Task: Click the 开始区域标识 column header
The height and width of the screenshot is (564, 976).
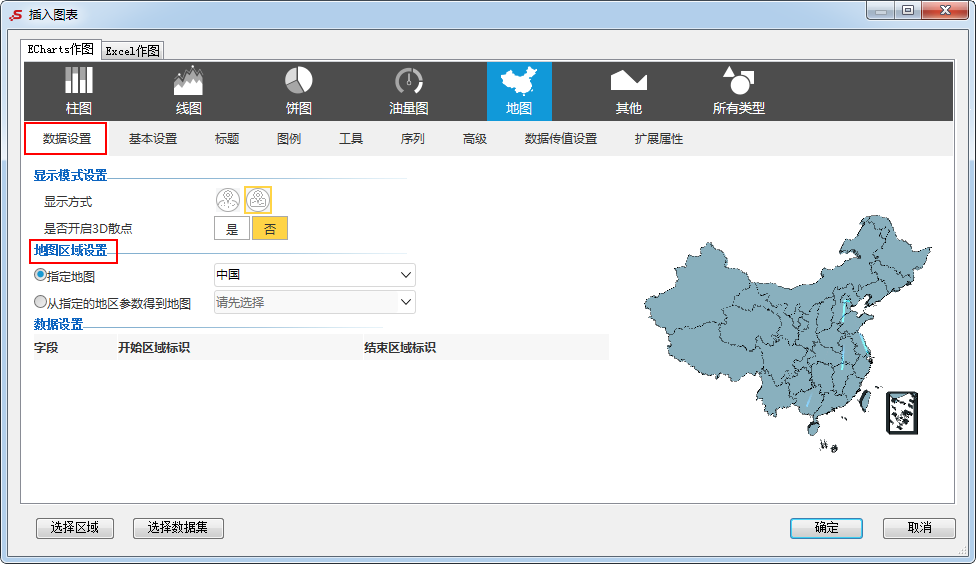Action: (x=154, y=347)
